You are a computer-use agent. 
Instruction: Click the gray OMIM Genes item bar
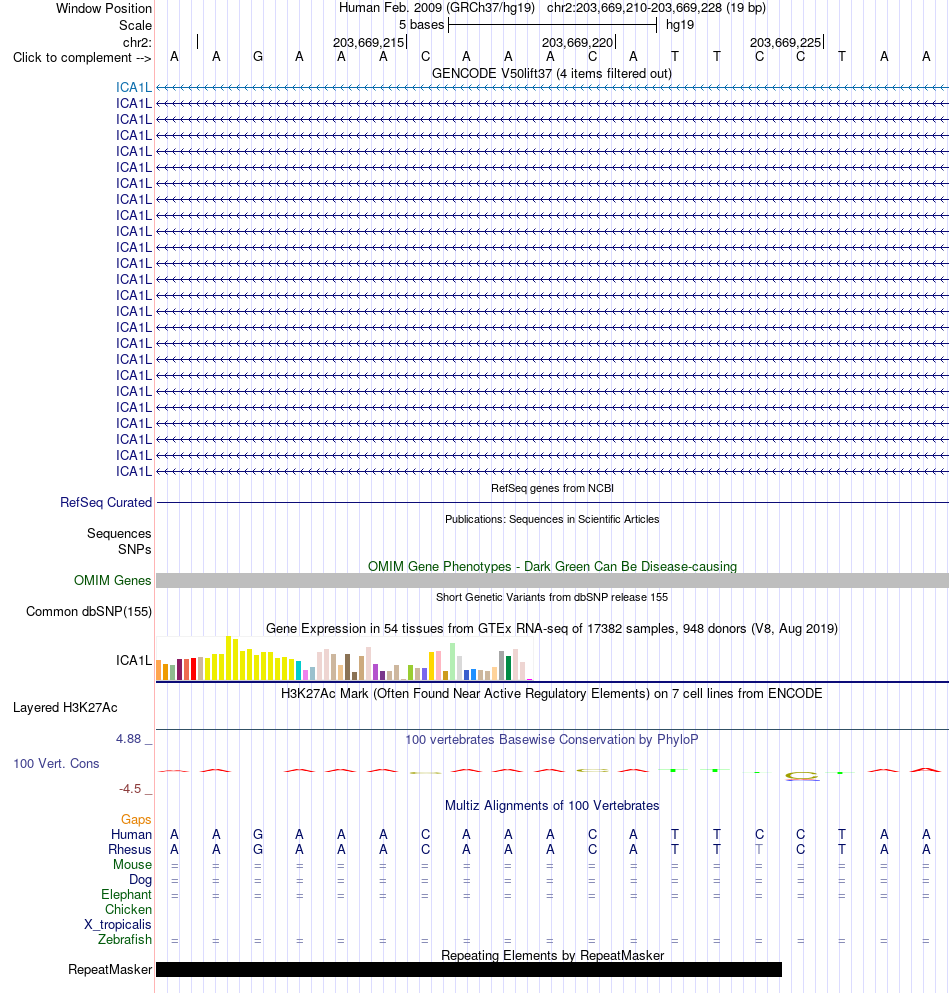(x=552, y=580)
